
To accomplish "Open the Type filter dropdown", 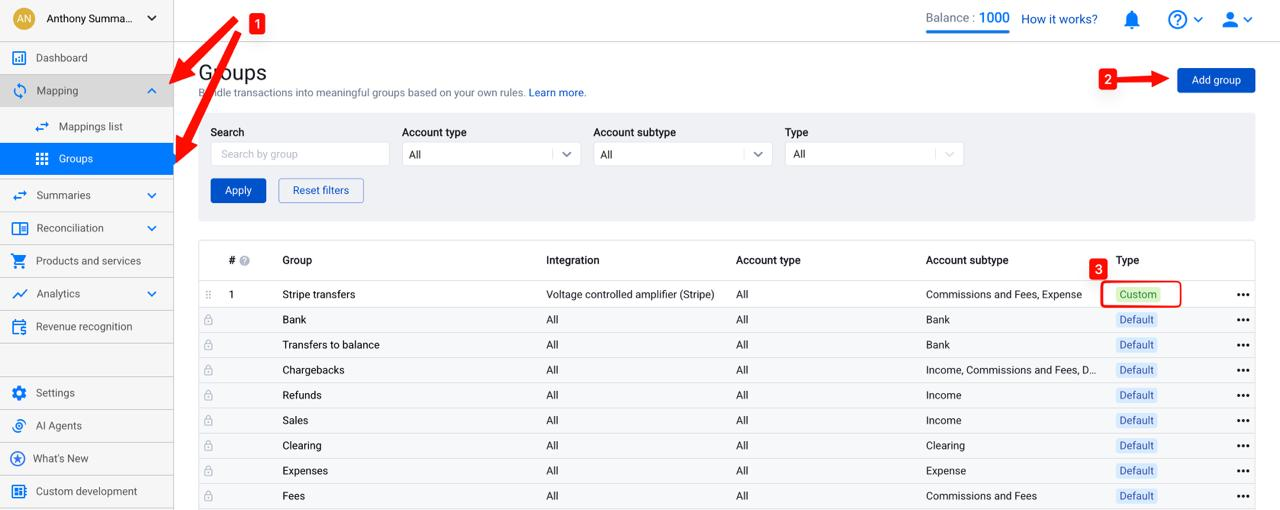I will 874,154.
